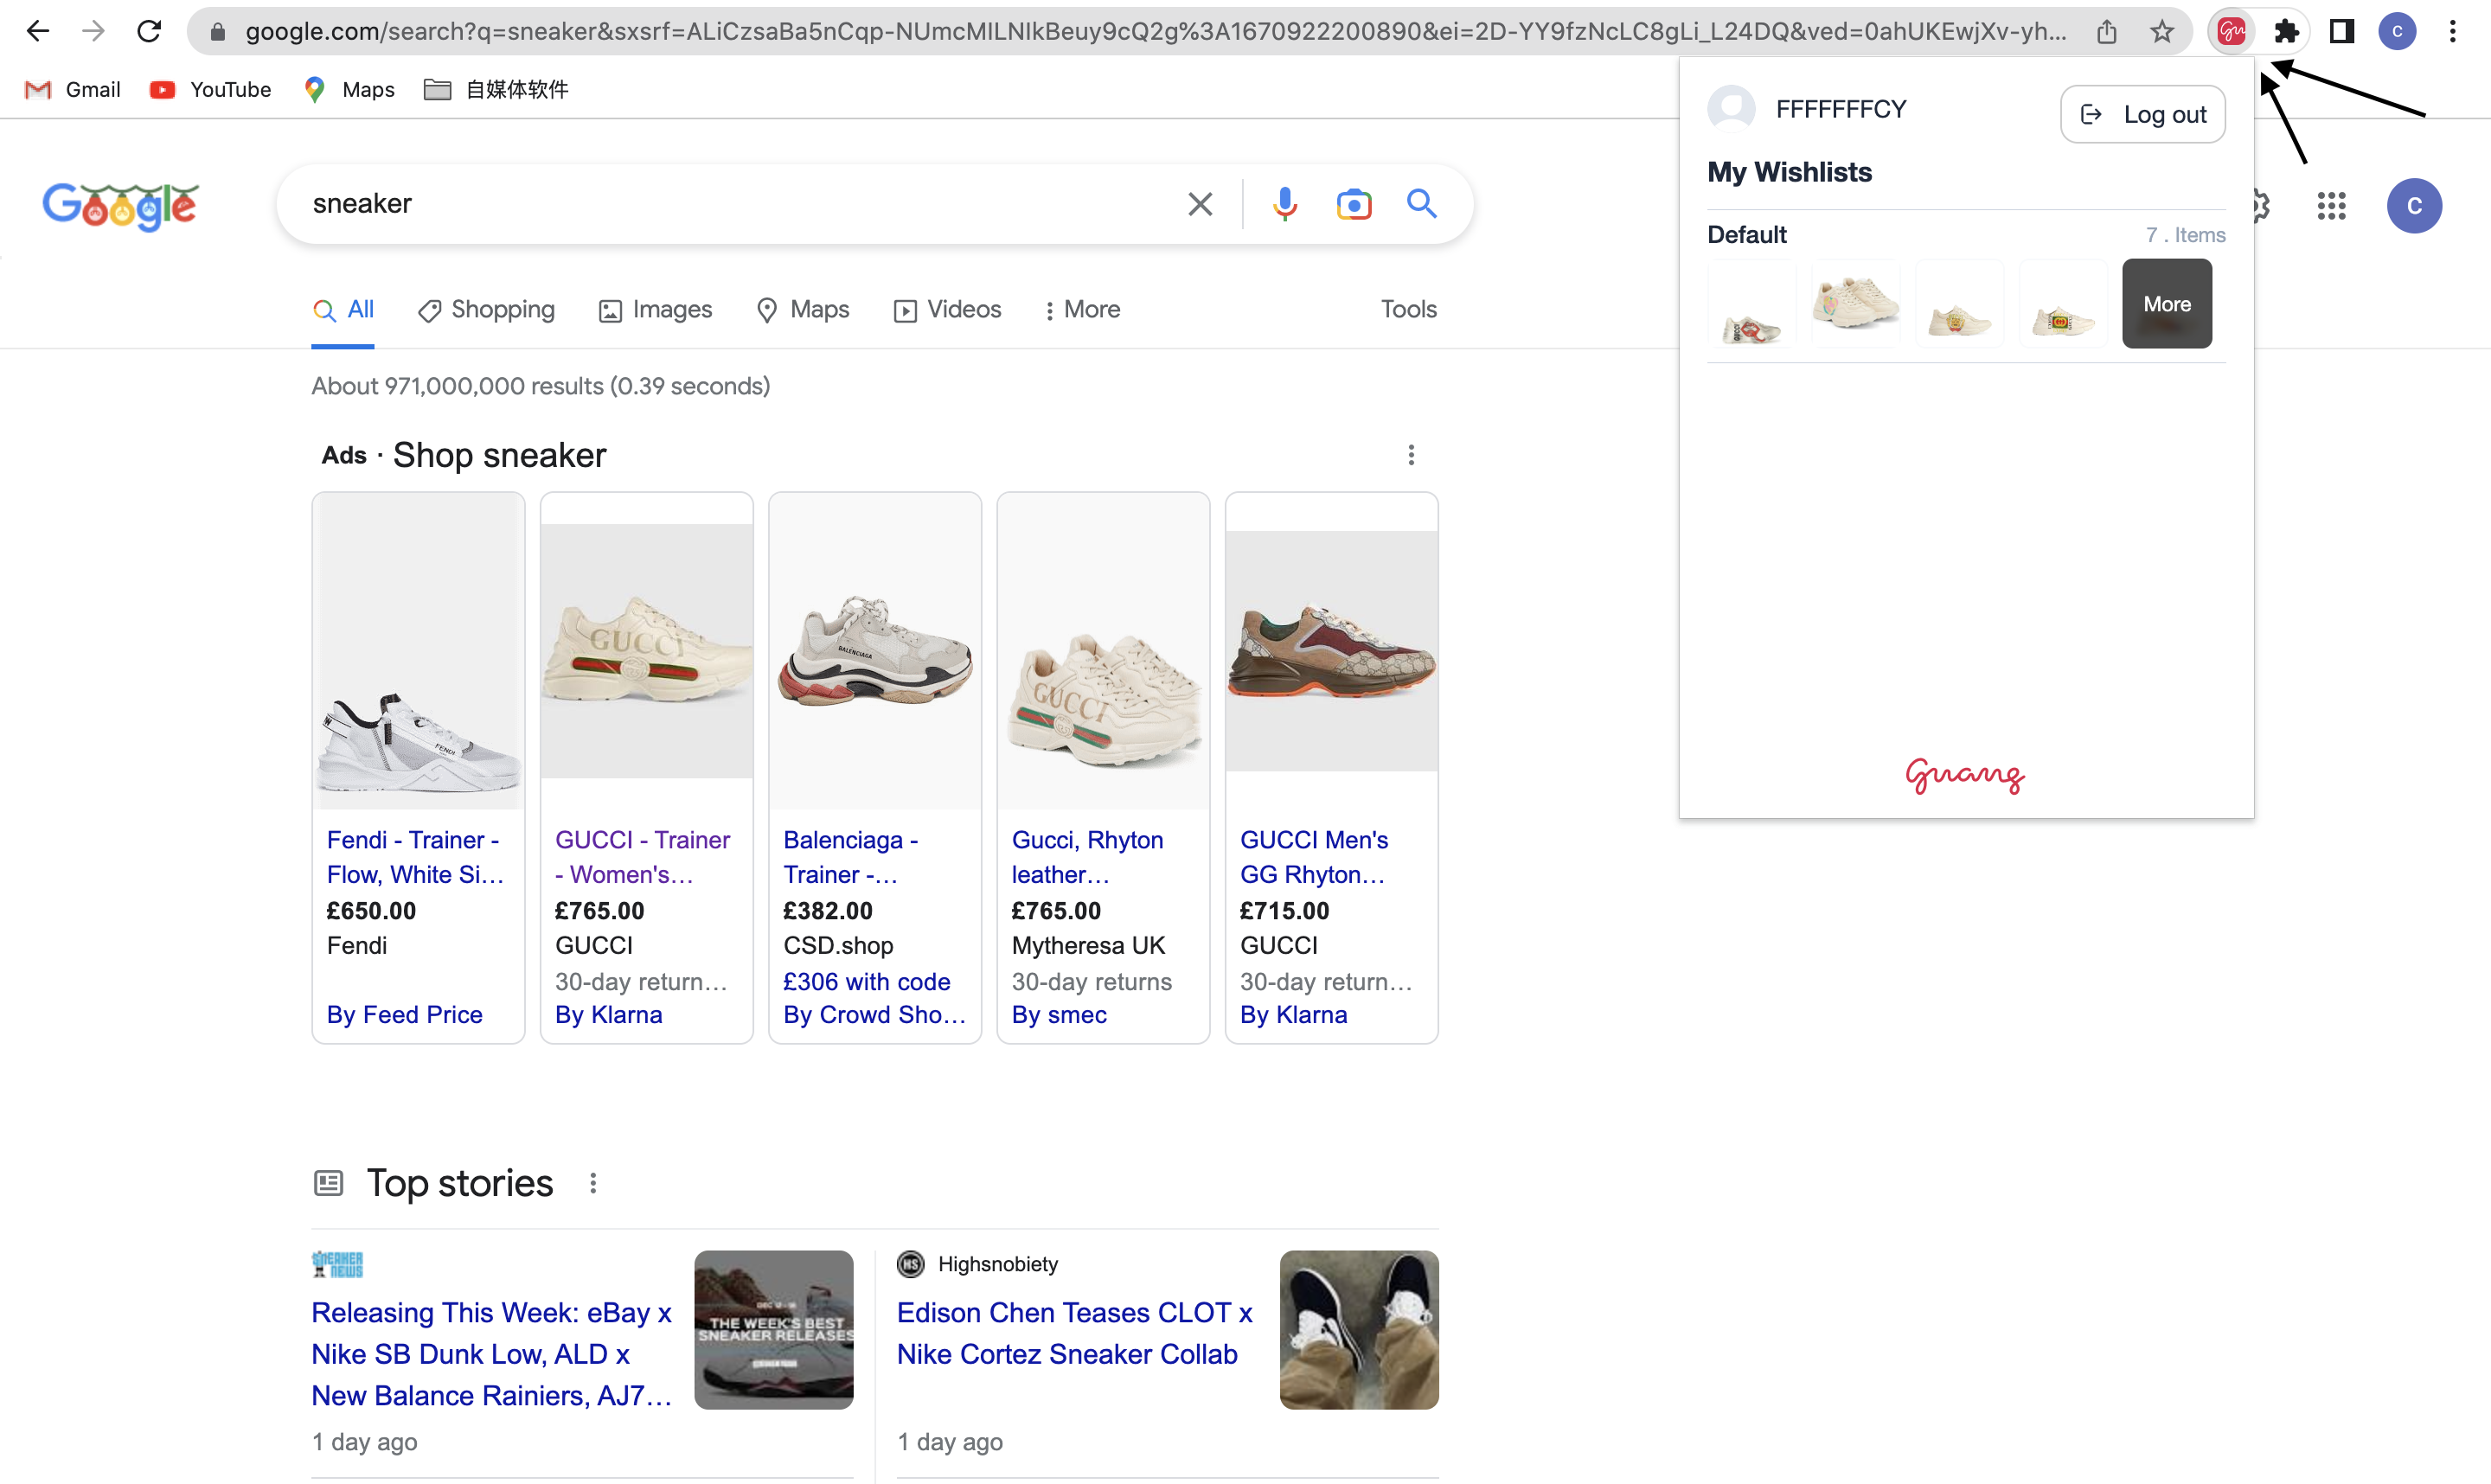The width and height of the screenshot is (2491, 1484).
Task: Select the All results tab
Action: pyautogui.click(x=343, y=310)
